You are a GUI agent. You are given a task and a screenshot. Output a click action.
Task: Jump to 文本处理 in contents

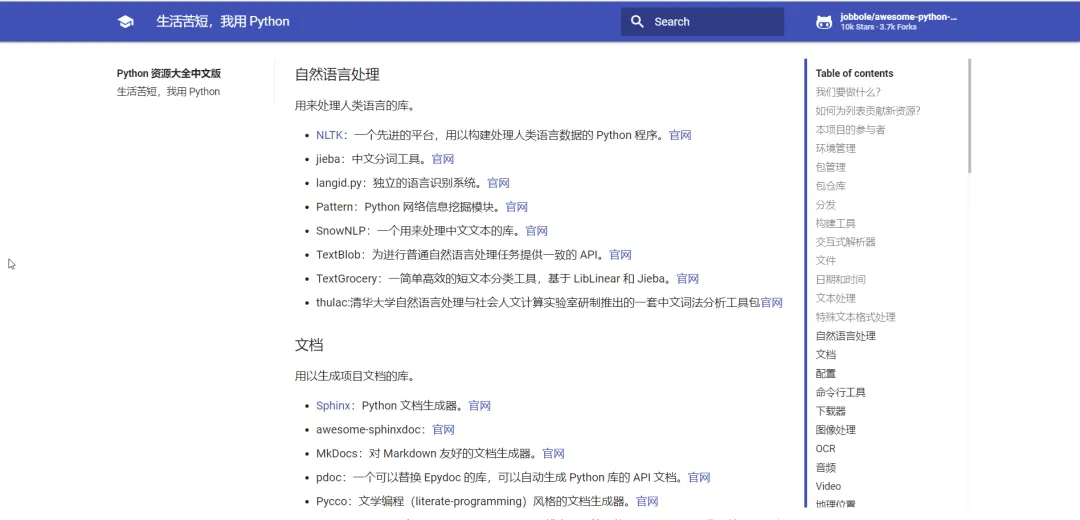coord(835,298)
